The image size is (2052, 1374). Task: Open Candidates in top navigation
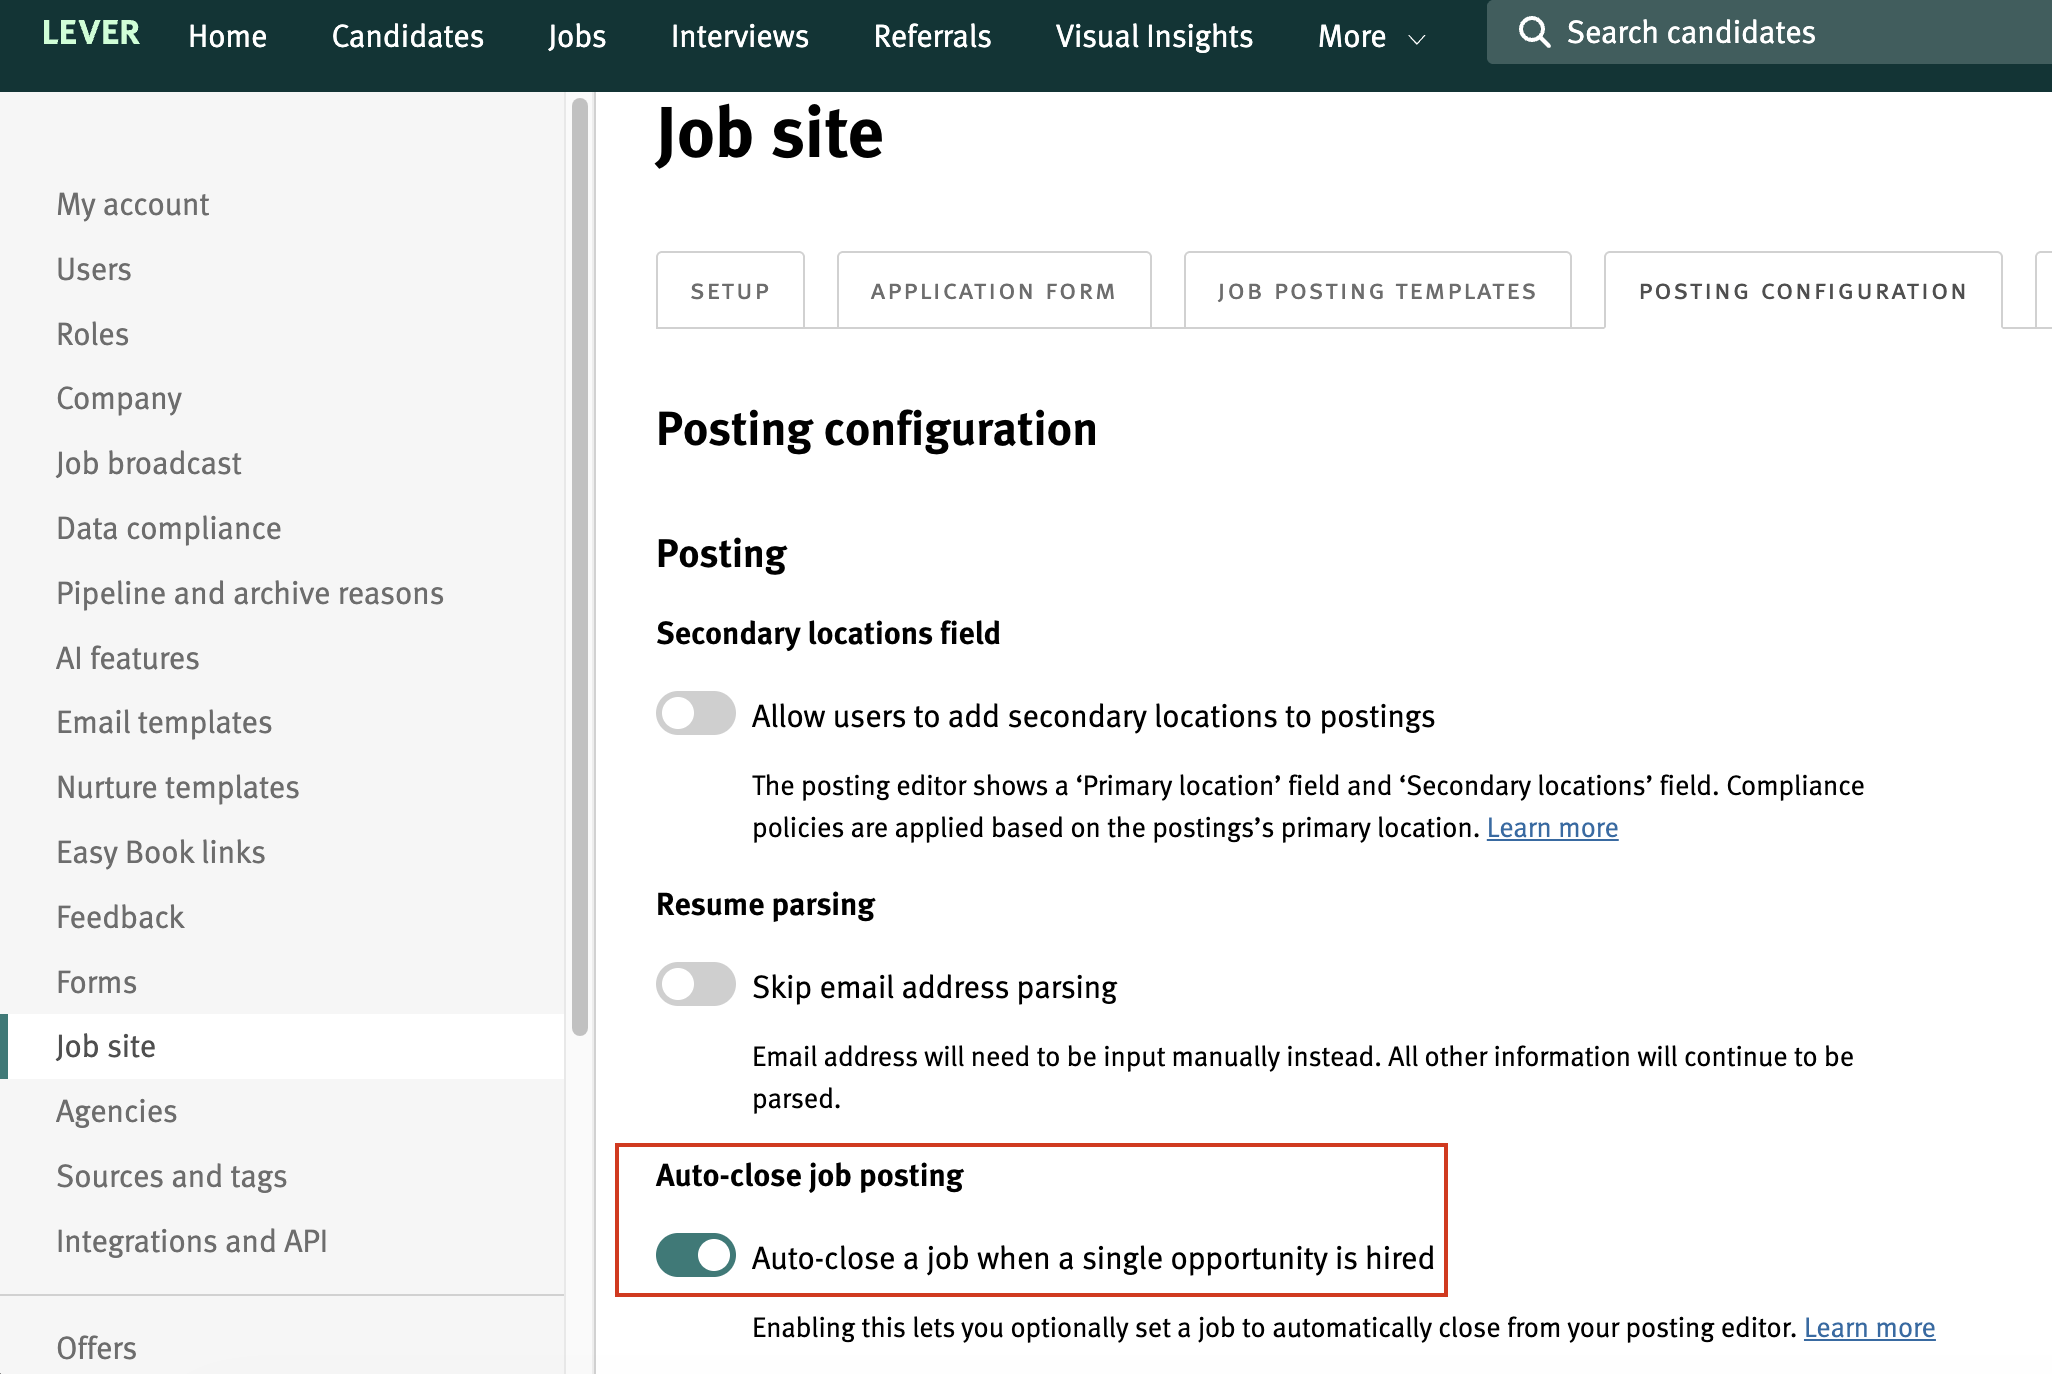click(x=408, y=36)
